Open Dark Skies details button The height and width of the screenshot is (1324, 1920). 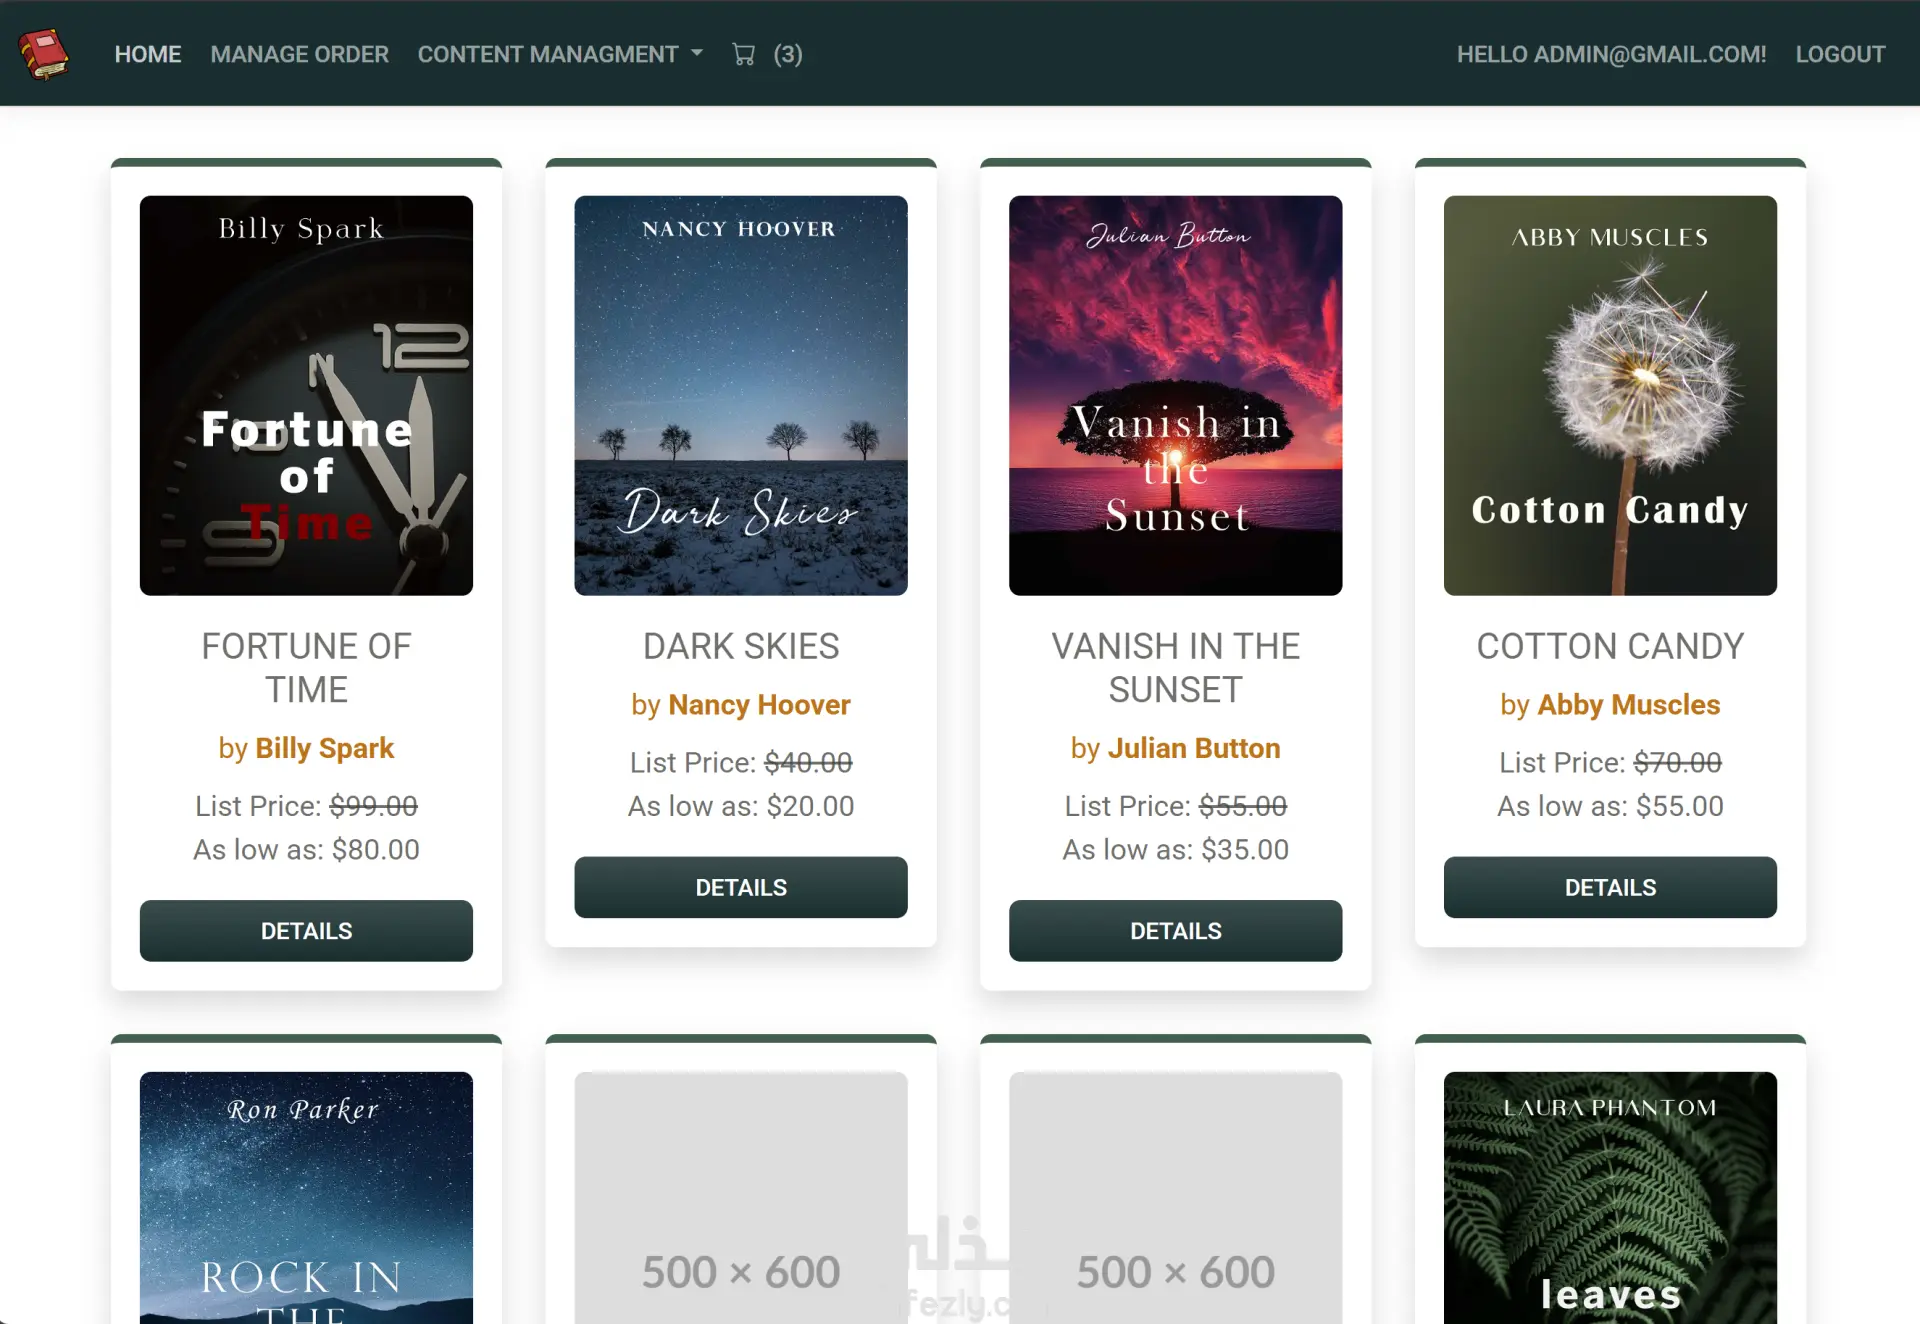[740, 887]
